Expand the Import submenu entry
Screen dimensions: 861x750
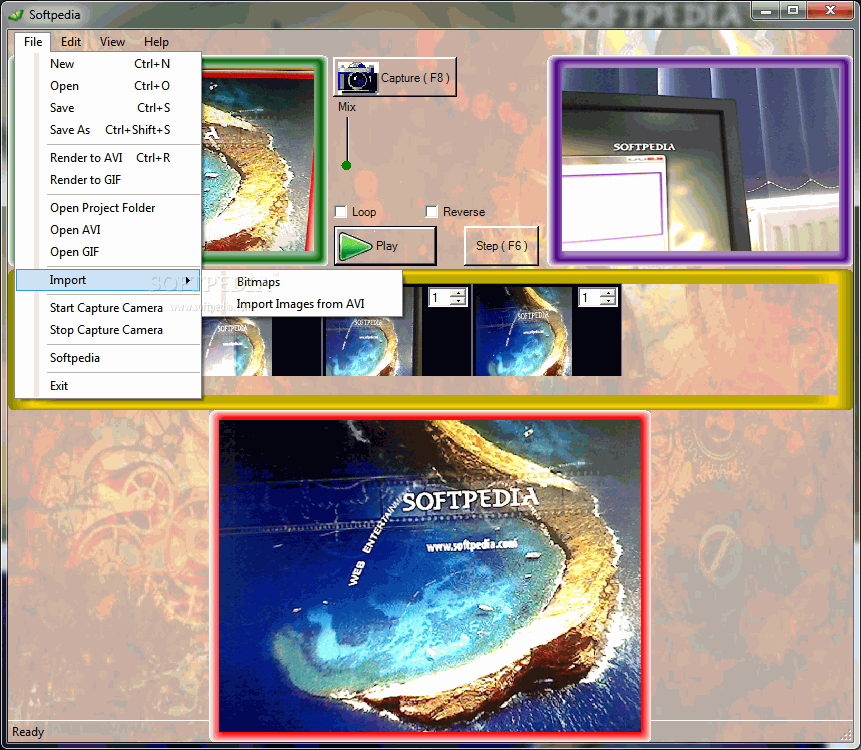coord(108,280)
